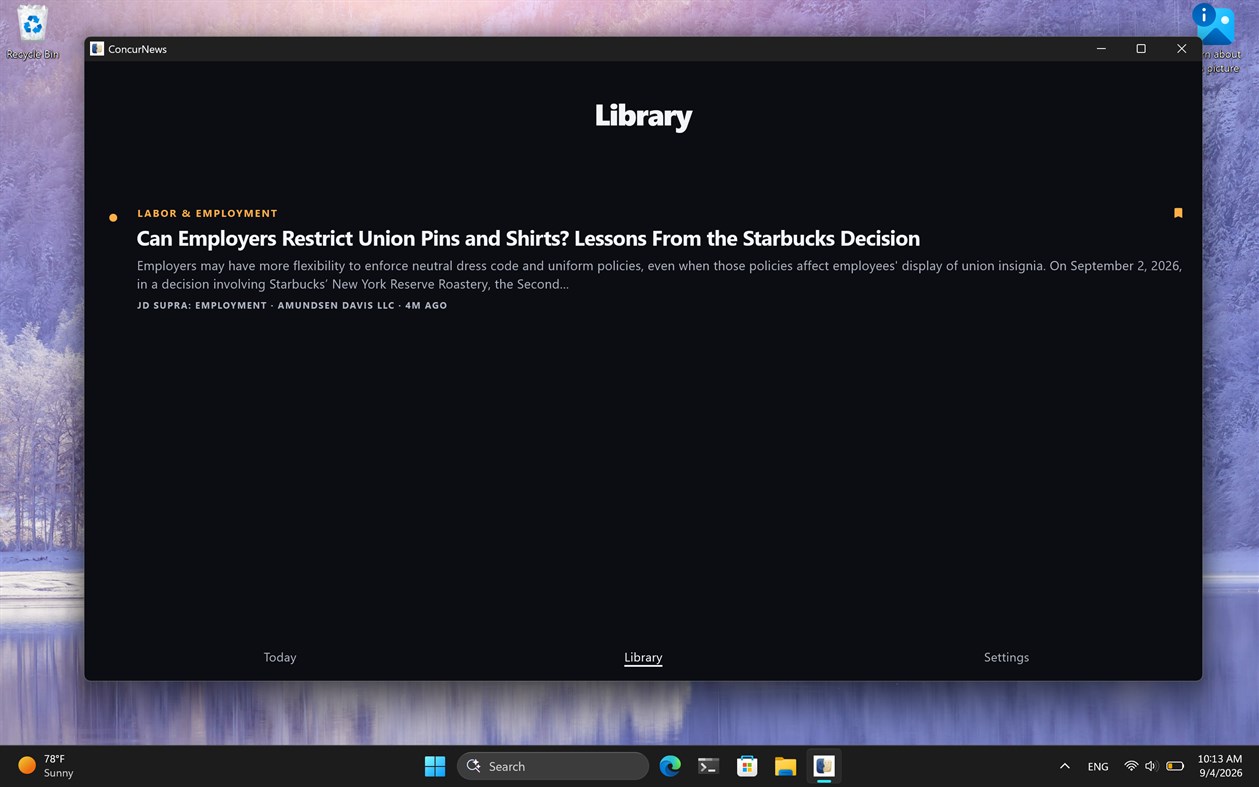Show hidden icons with the tray chevron
This screenshot has width=1259, height=787.
(x=1065, y=766)
